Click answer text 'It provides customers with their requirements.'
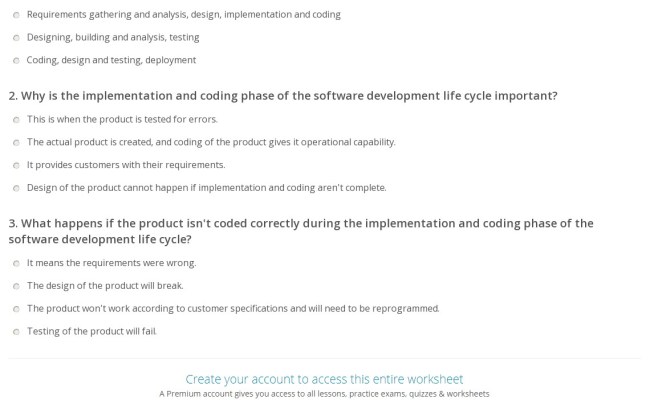650x400 pixels. [x=126, y=165]
